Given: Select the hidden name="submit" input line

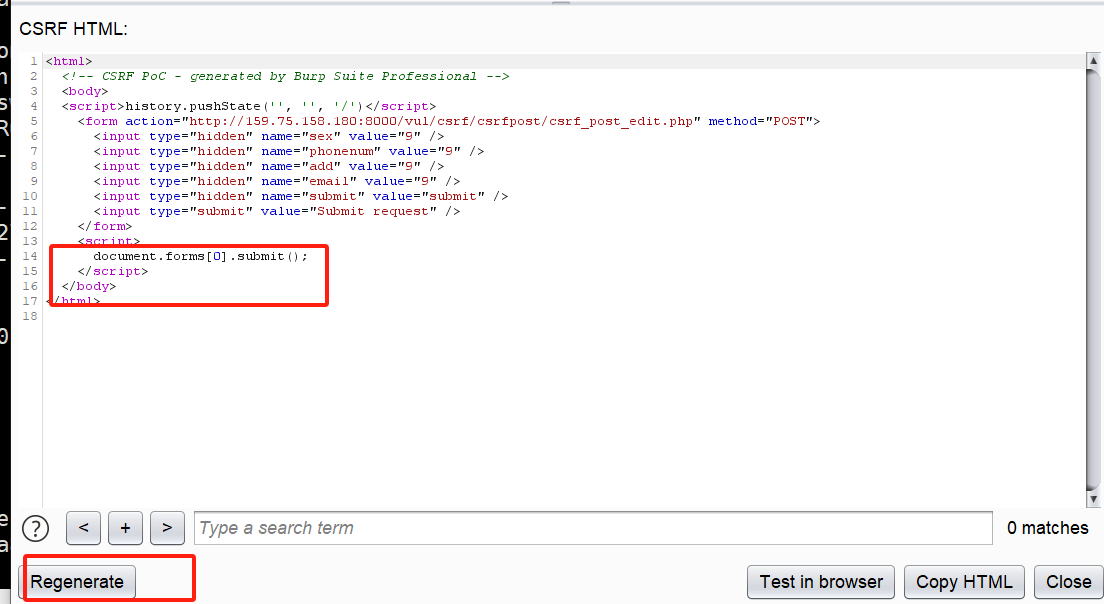Looking at the screenshot, I should (301, 196).
